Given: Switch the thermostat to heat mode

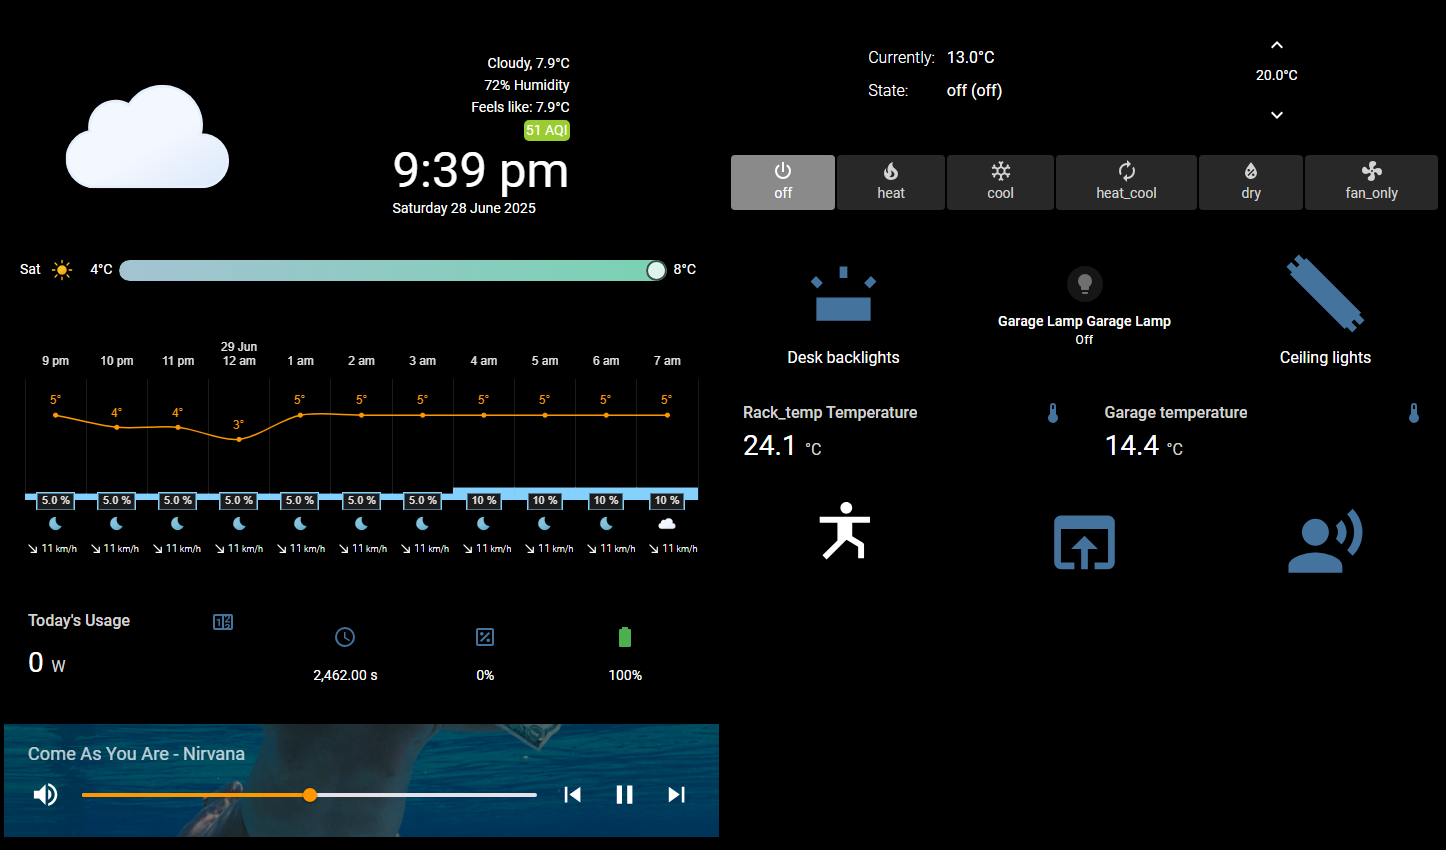Looking at the screenshot, I should tap(891, 182).
